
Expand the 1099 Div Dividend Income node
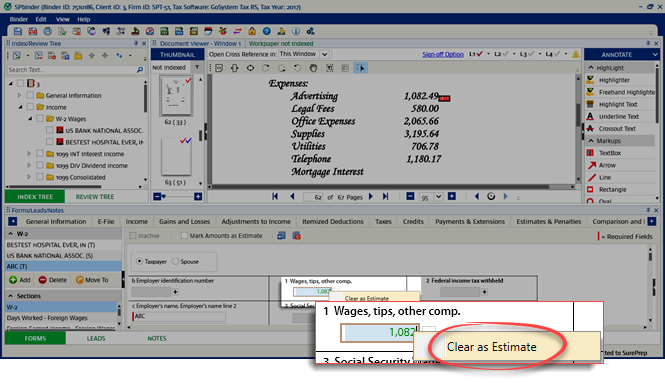(x=29, y=165)
